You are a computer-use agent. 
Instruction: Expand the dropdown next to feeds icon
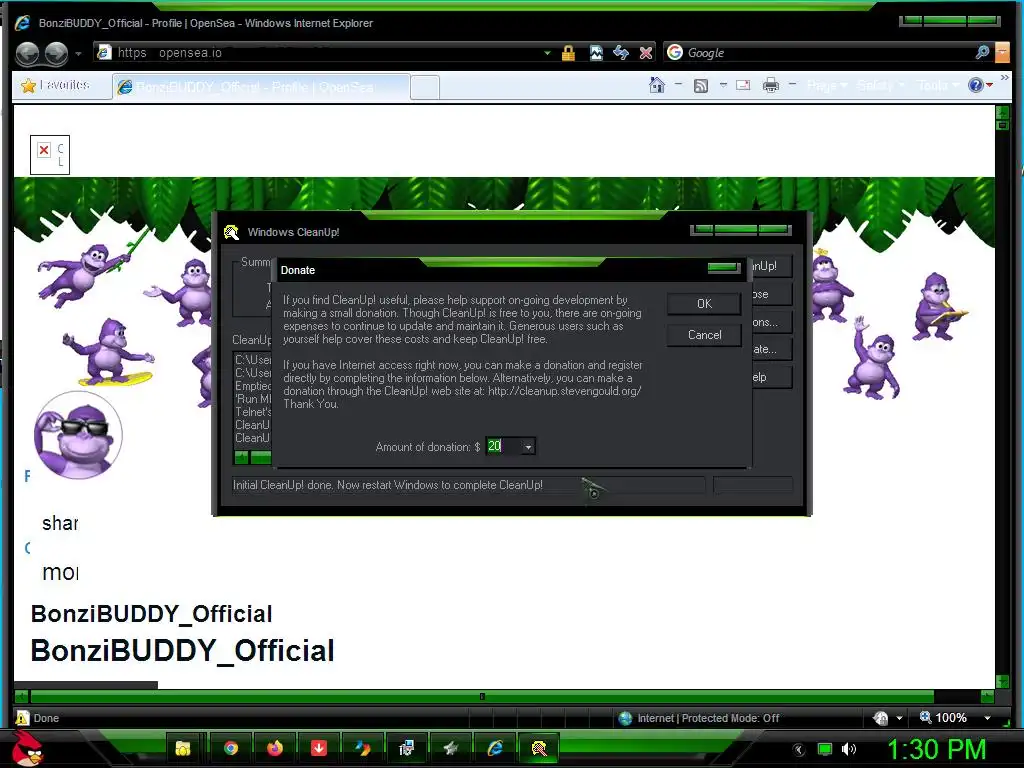coord(723,85)
